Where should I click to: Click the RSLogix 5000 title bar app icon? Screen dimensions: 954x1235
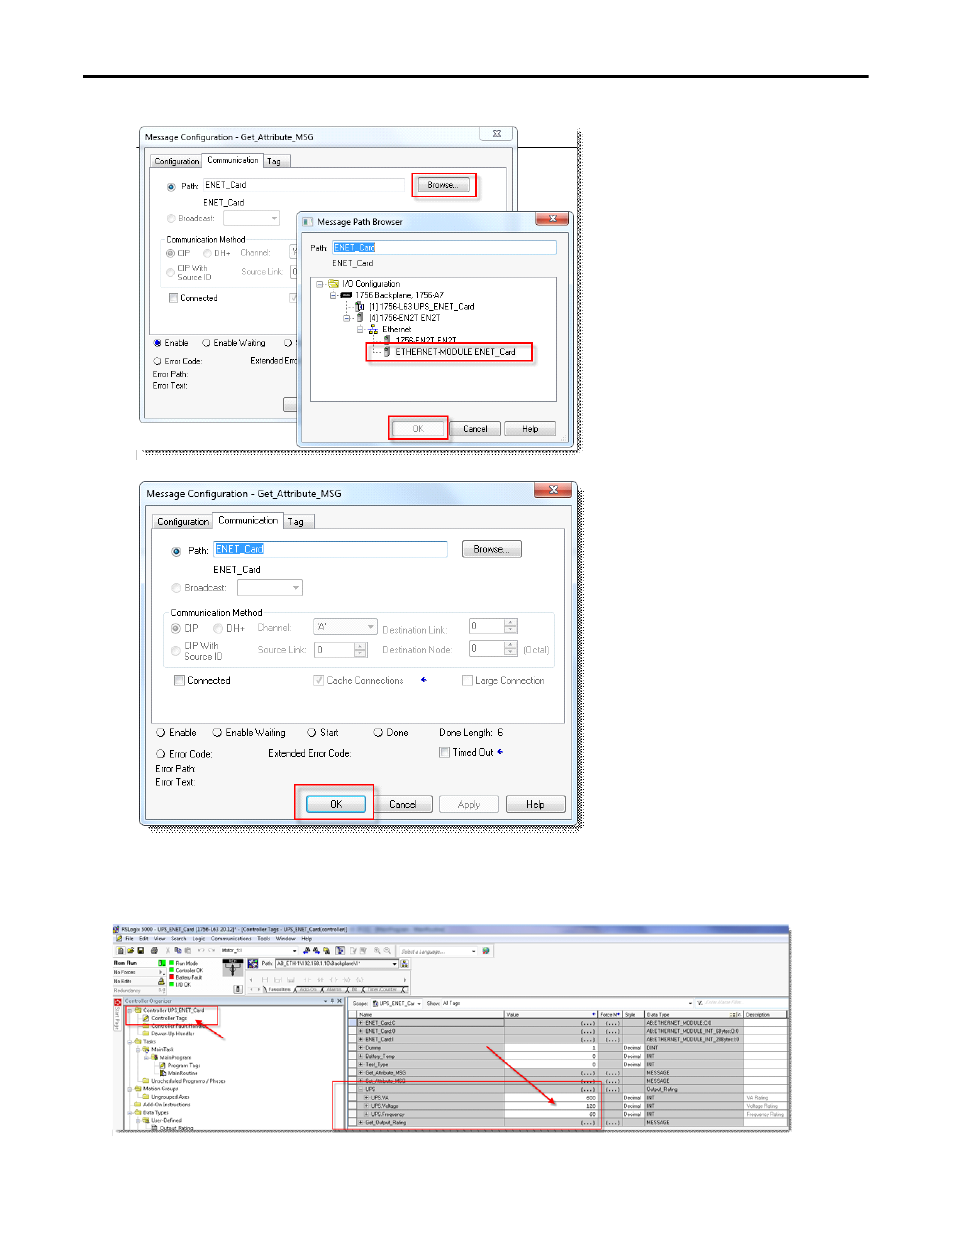click(x=116, y=929)
